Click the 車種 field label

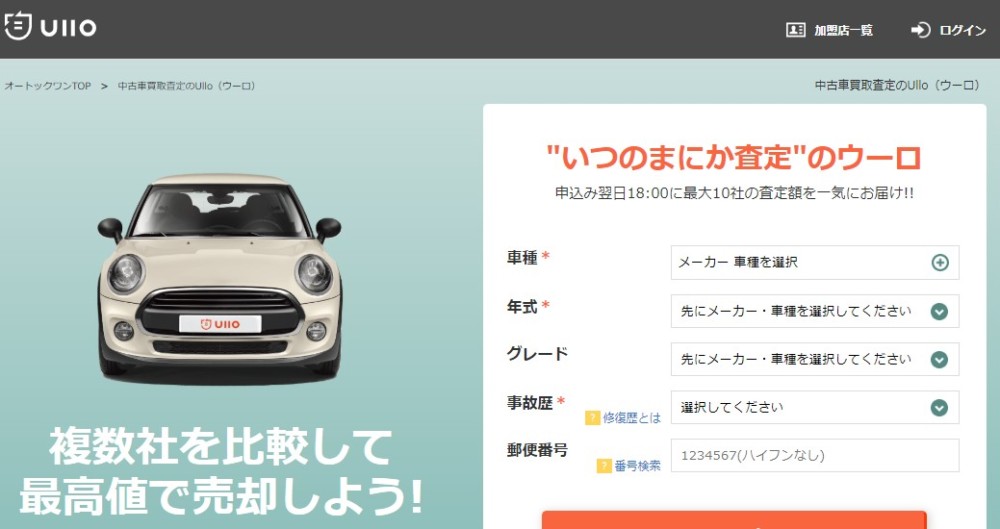click(522, 257)
